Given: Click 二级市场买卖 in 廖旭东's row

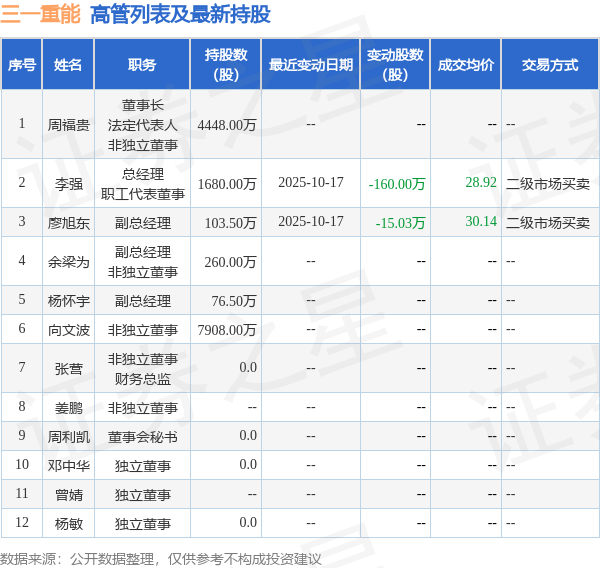Looking at the screenshot, I should pos(547,223).
